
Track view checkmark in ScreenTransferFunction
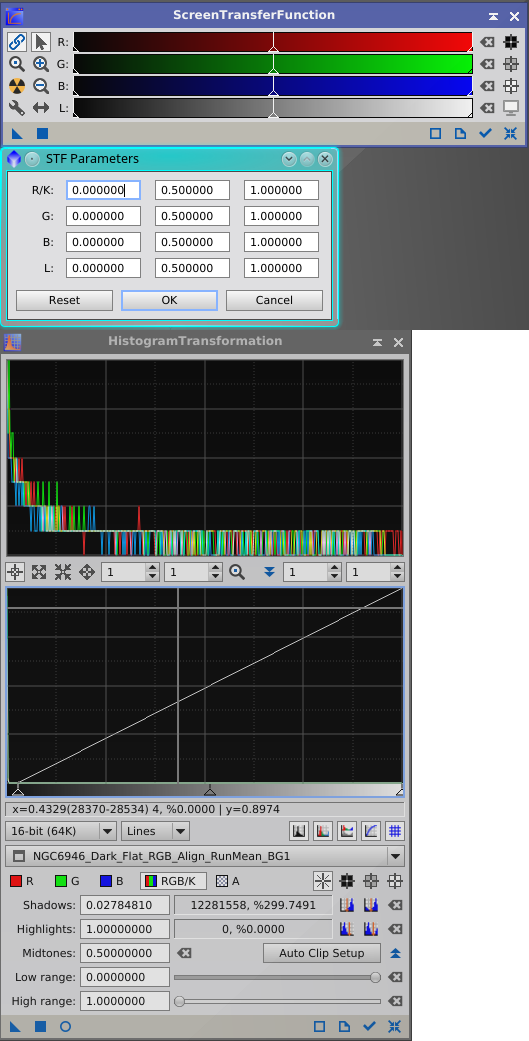[485, 133]
